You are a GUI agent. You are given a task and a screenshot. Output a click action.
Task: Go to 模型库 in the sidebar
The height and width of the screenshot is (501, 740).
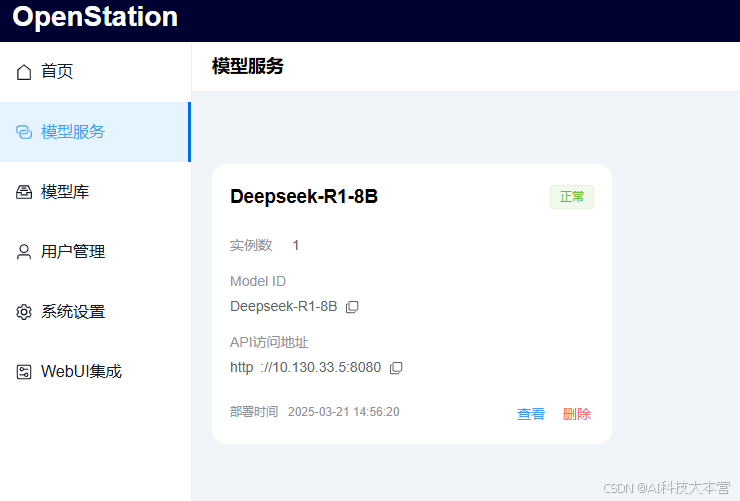(95, 192)
